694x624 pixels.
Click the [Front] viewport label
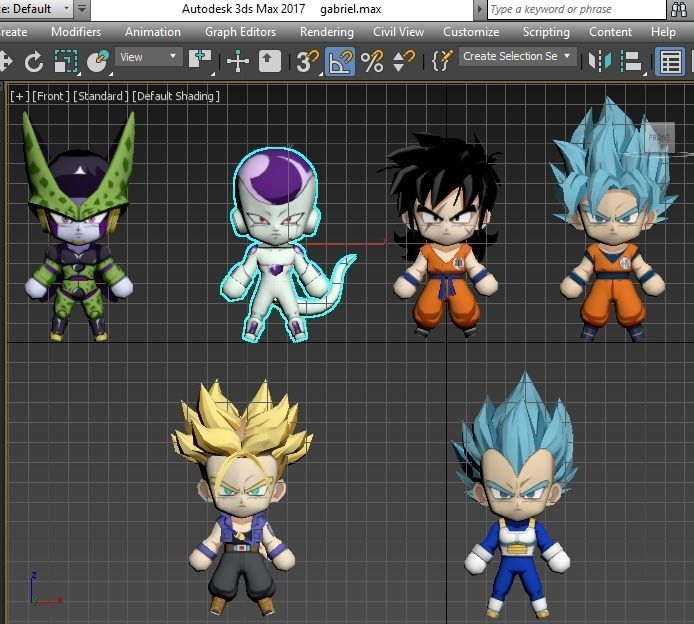click(x=50, y=96)
